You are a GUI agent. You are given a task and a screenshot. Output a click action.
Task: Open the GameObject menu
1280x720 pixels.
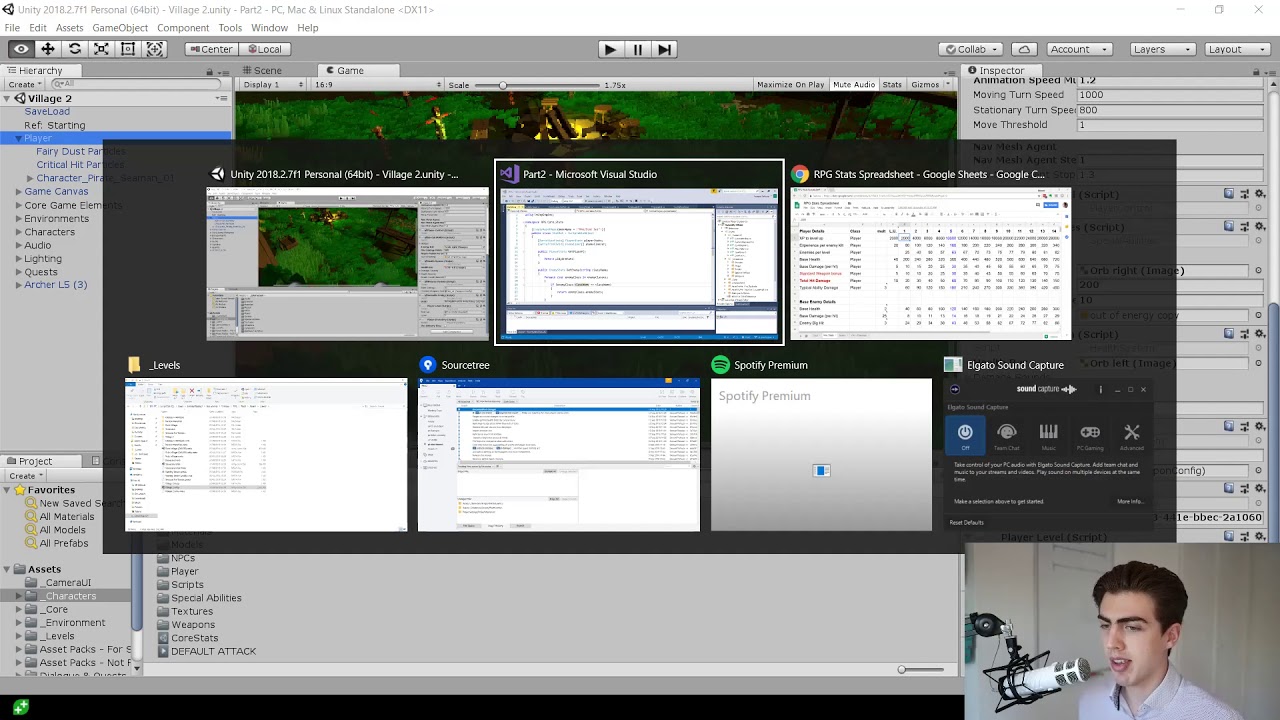[120, 28]
